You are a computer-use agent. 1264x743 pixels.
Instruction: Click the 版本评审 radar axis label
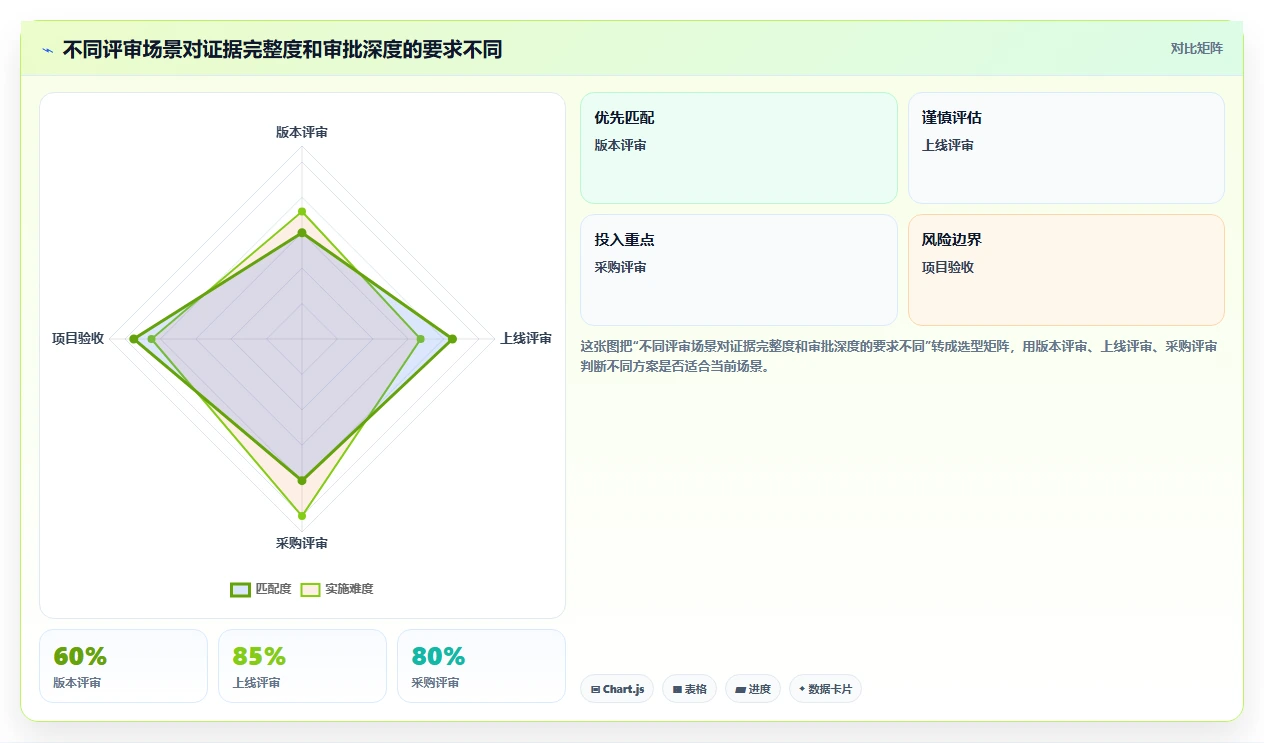pos(302,132)
